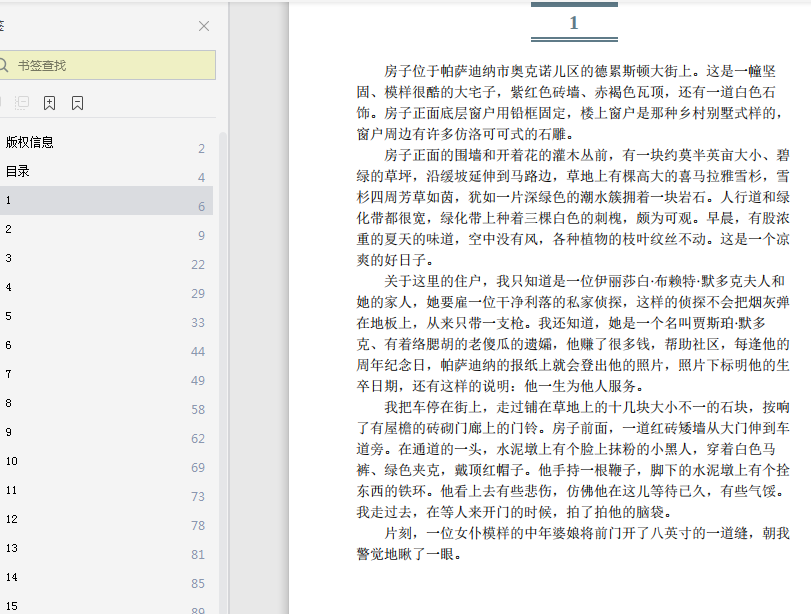Image resolution: width=811 pixels, height=614 pixels.
Task: Open chapter 10 bookmark
Action: click(106, 461)
